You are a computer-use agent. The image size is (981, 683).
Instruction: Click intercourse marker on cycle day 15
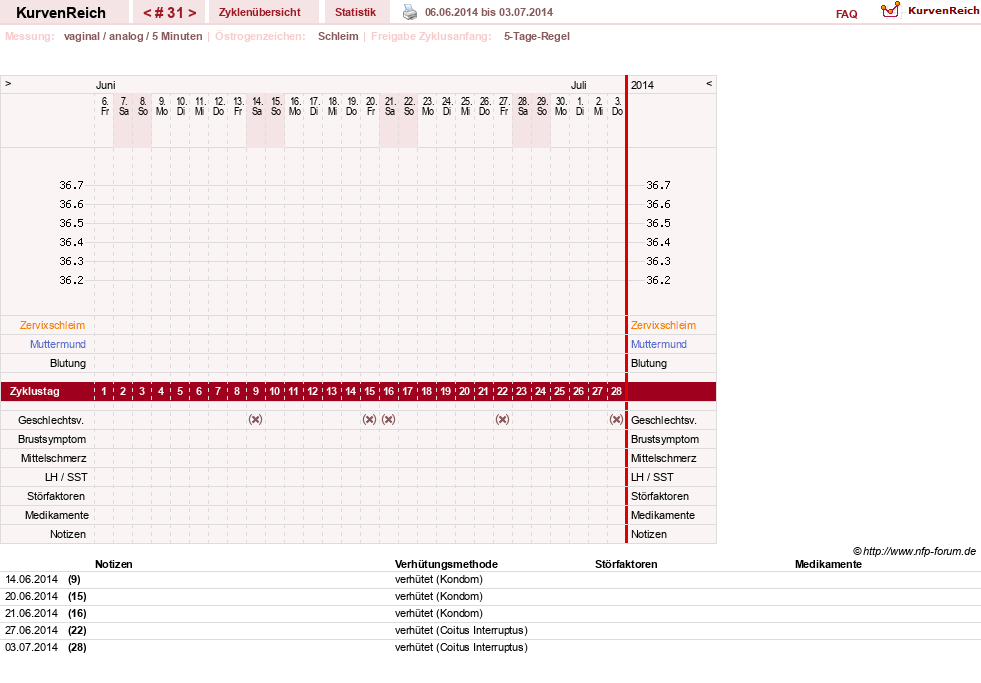pyautogui.click(x=369, y=419)
